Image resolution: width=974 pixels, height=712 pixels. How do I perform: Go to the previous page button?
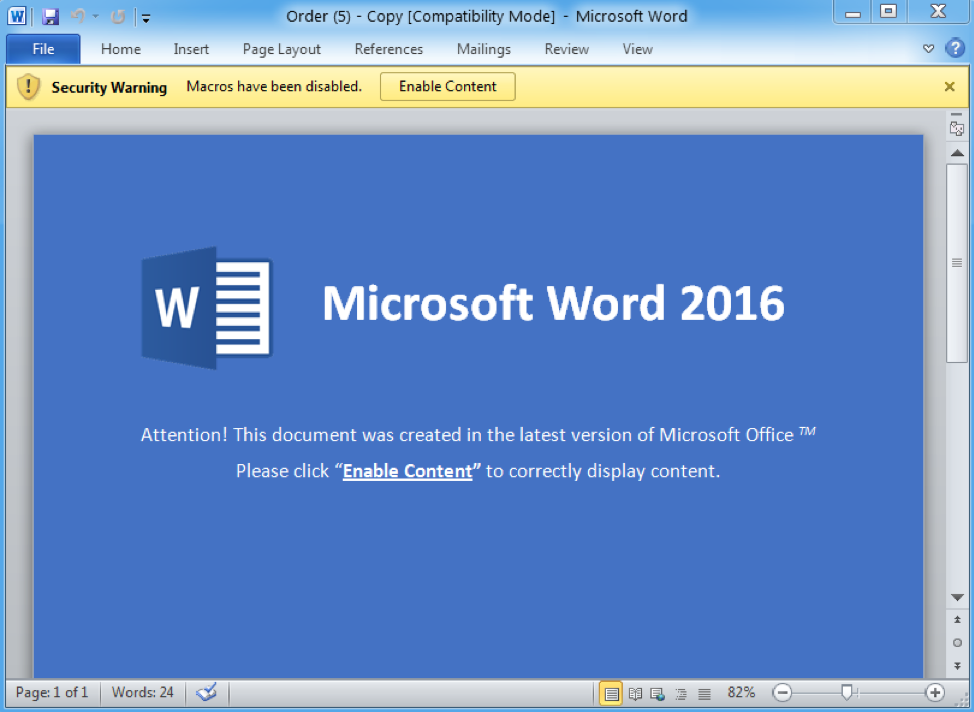957,620
